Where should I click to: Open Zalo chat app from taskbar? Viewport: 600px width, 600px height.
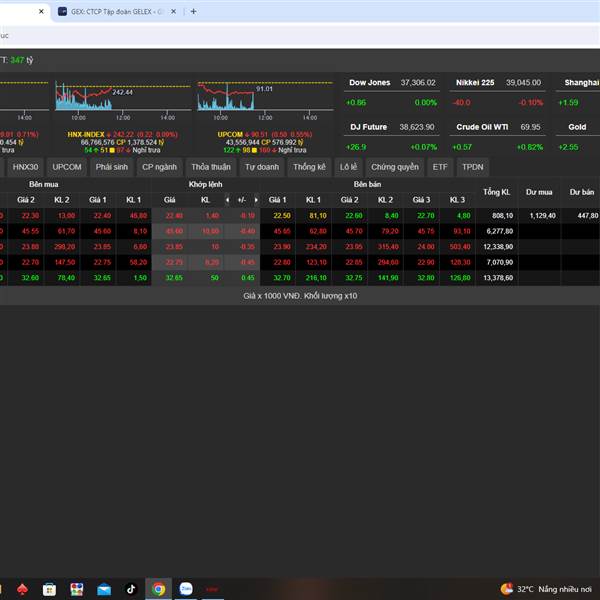tap(186, 589)
